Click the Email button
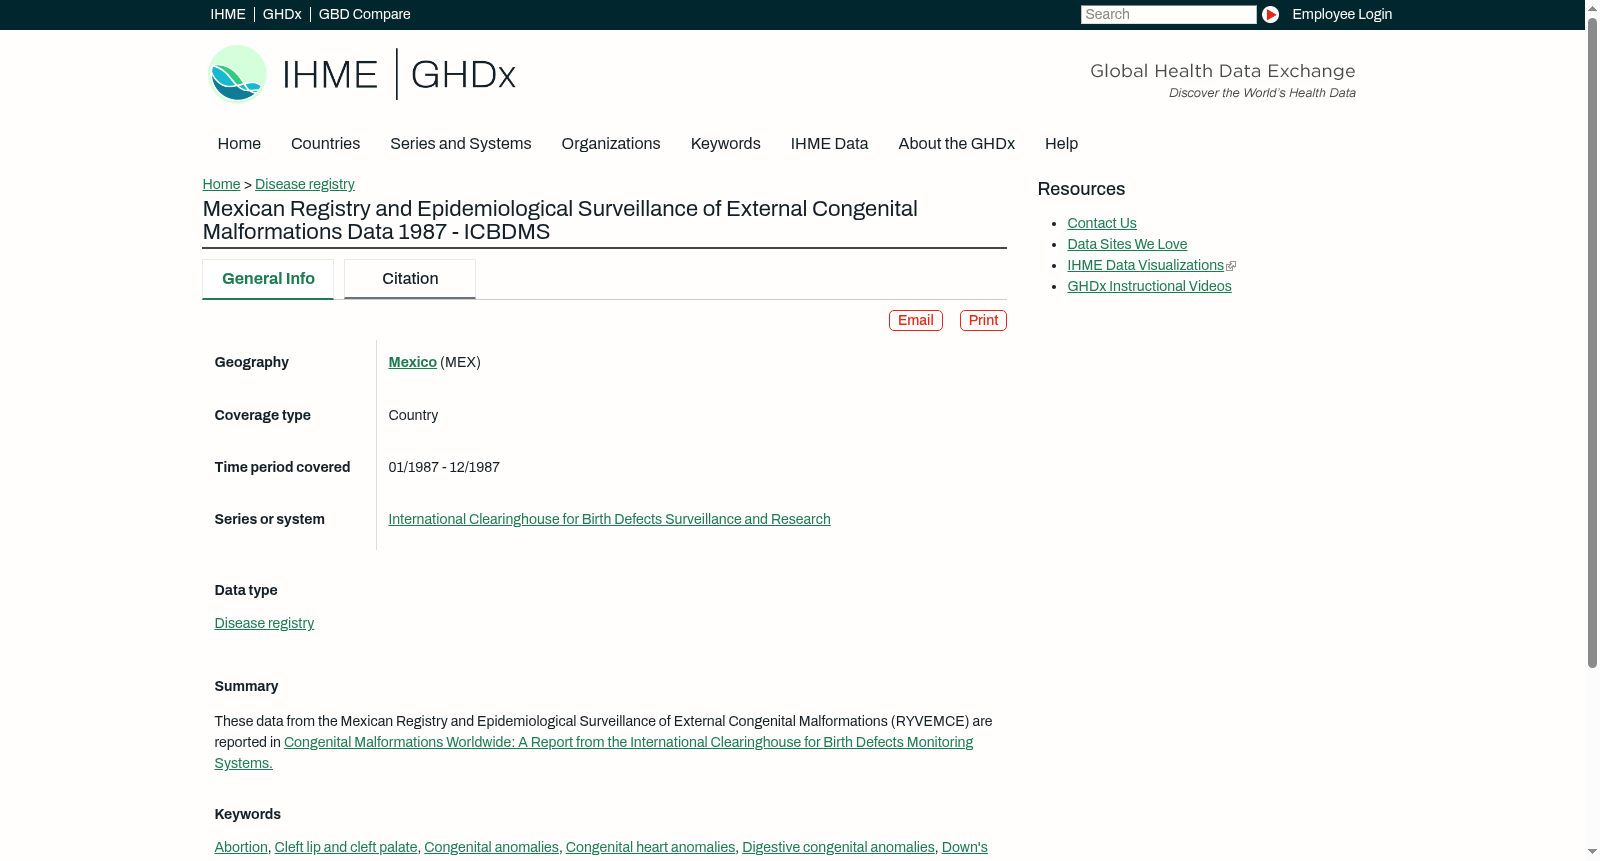Viewport: 1600px width, 861px height. [915, 320]
